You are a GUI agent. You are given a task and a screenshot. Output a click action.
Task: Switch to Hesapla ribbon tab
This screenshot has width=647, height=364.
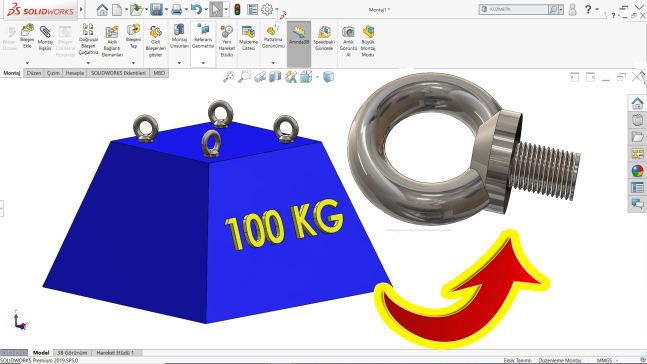click(75, 73)
